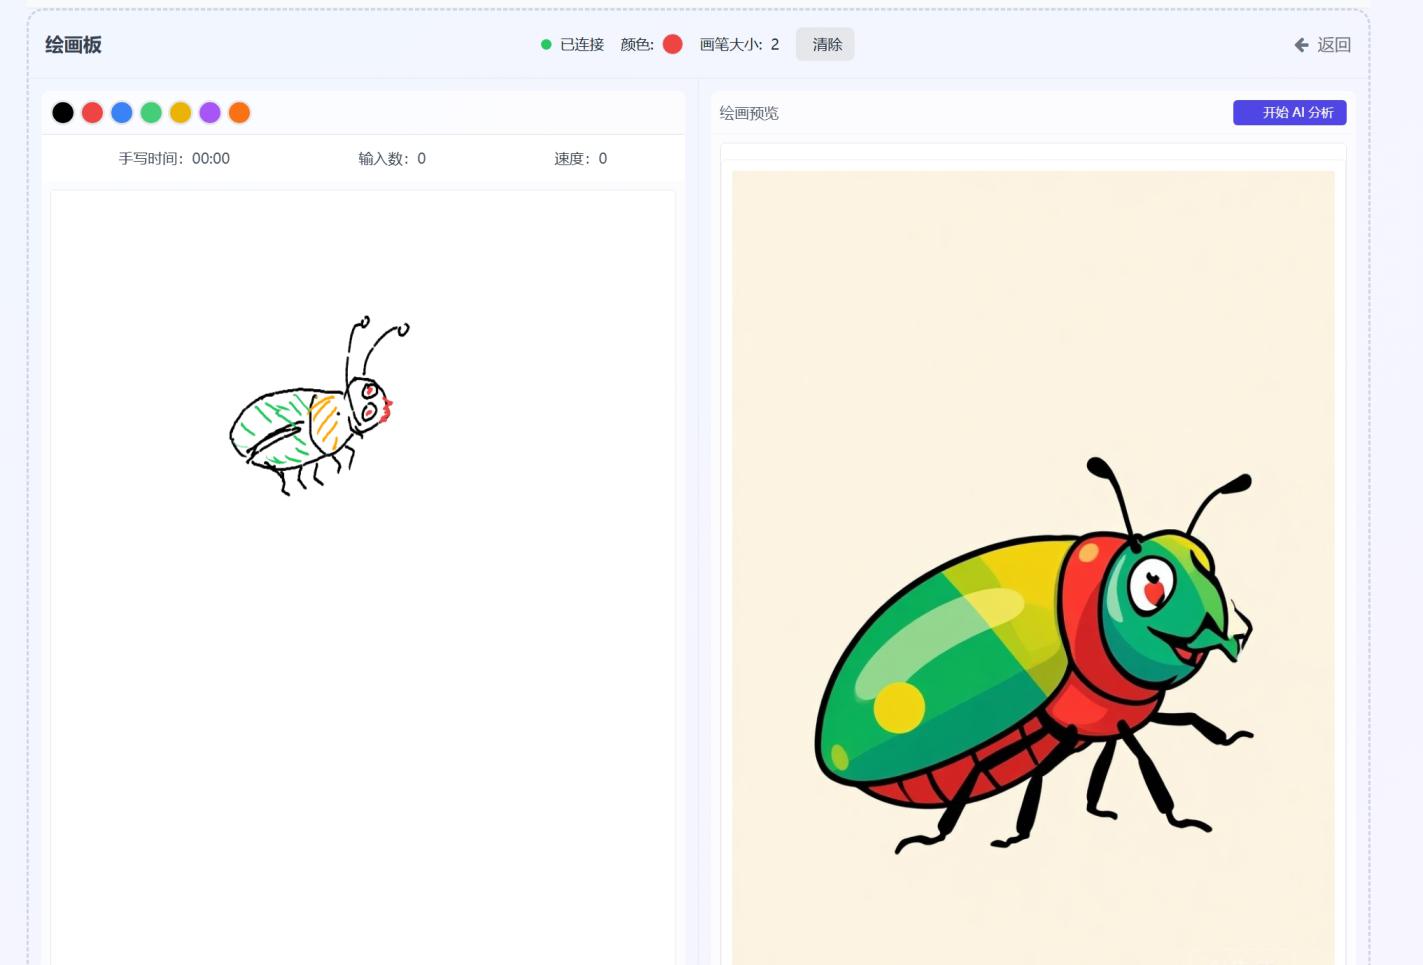This screenshot has height=965, width=1423.
Task: Select the black color swatch in palette
Action: (x=63, y=112)
